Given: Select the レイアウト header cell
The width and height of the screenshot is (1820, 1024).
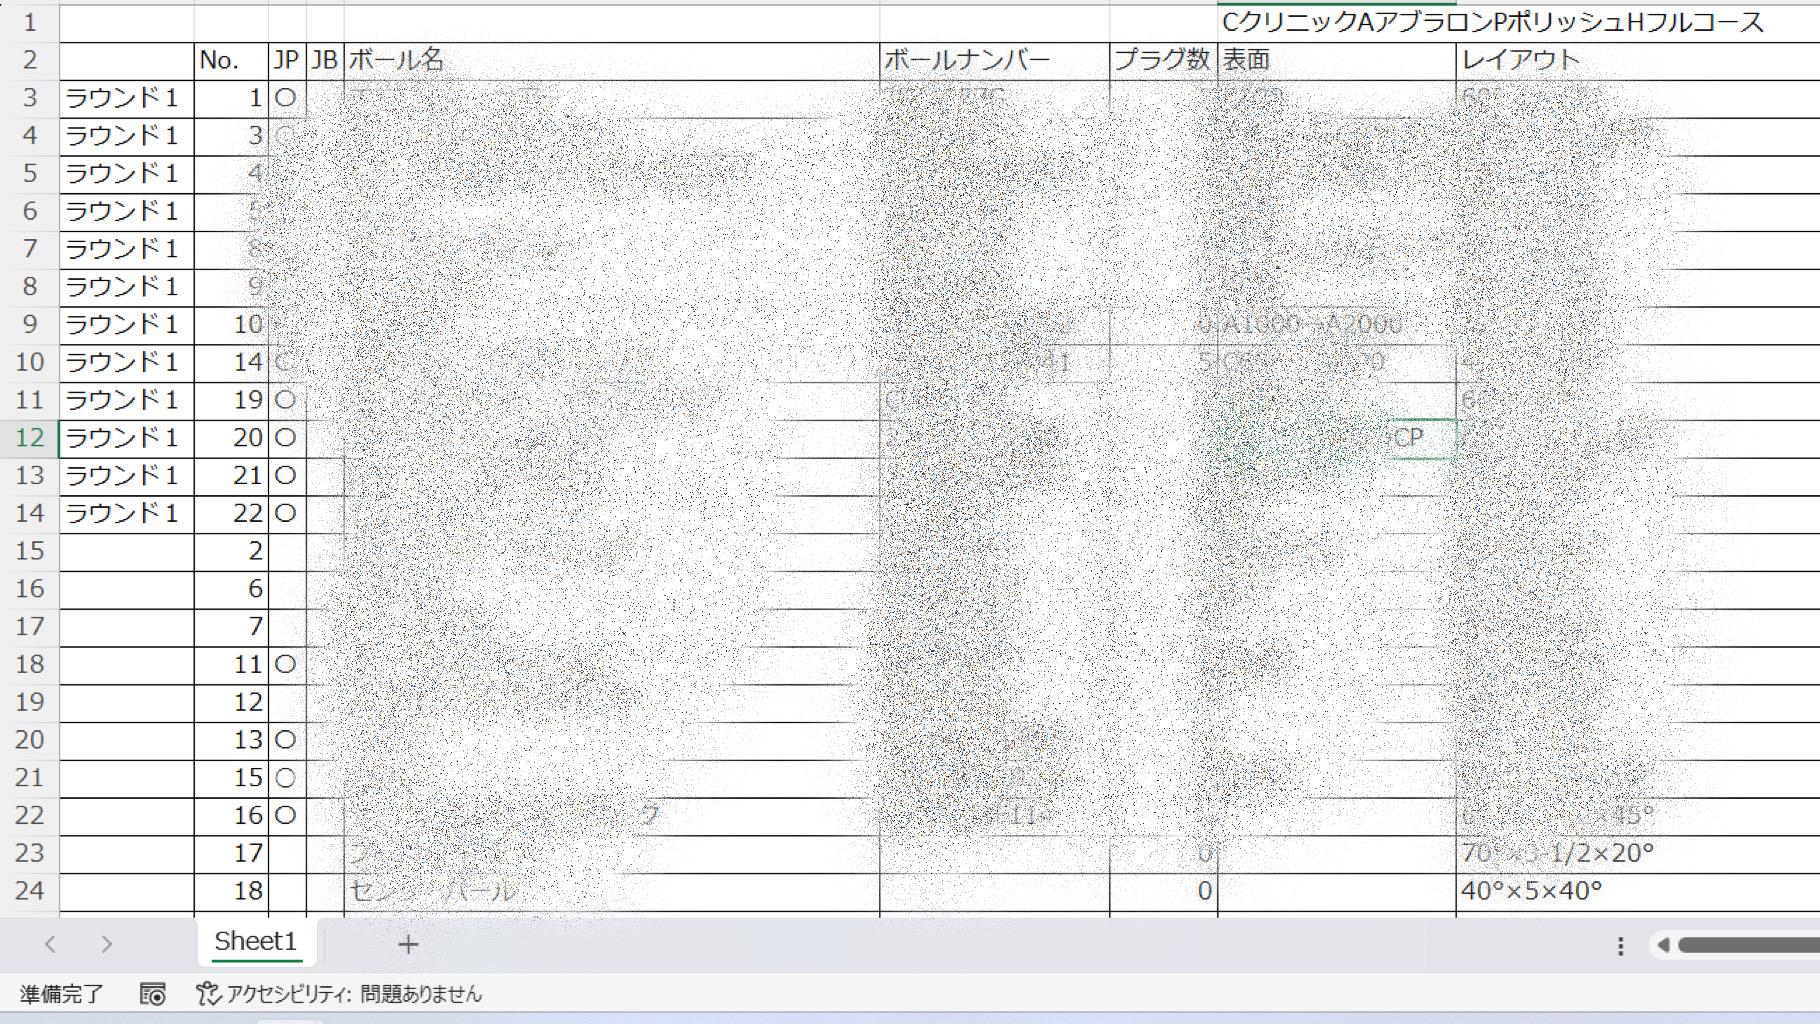Looking at the screenshot, I should pos(1636,60).
